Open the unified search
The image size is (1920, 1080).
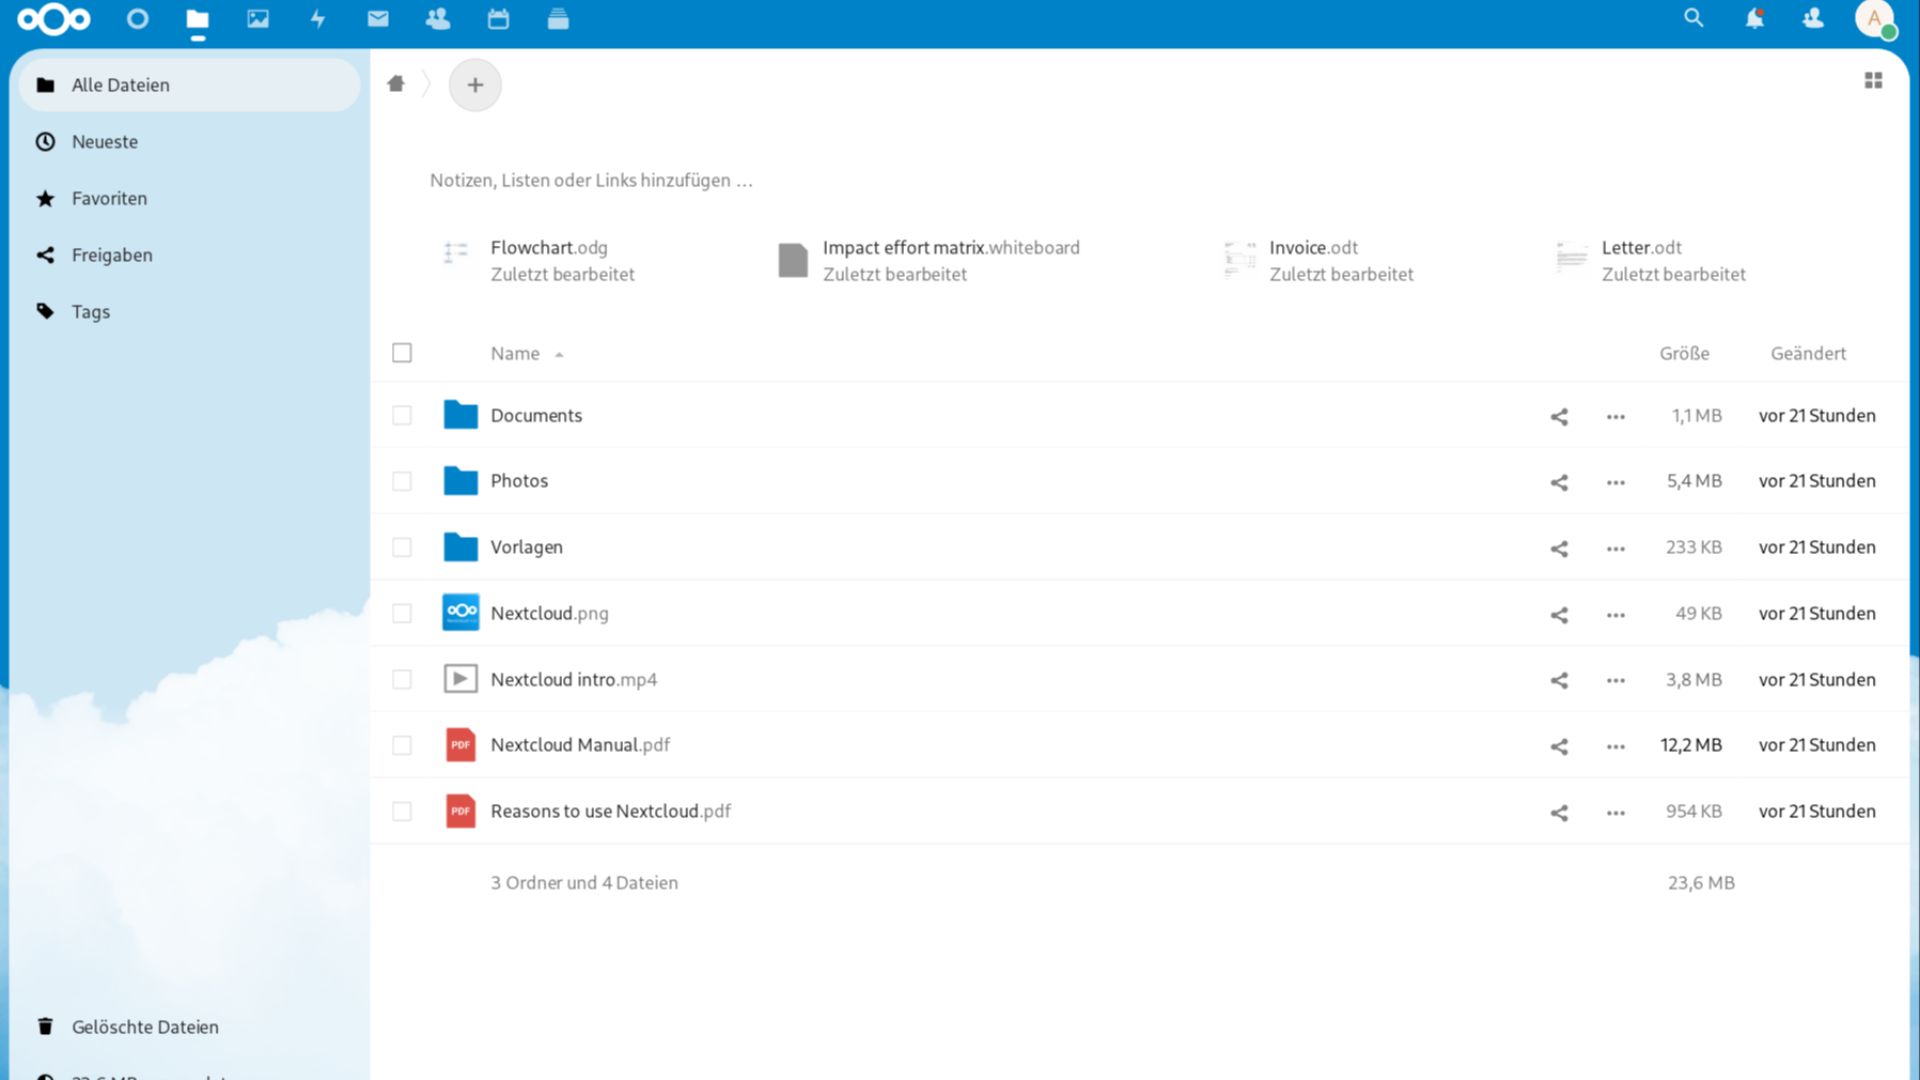[1693, 18]
